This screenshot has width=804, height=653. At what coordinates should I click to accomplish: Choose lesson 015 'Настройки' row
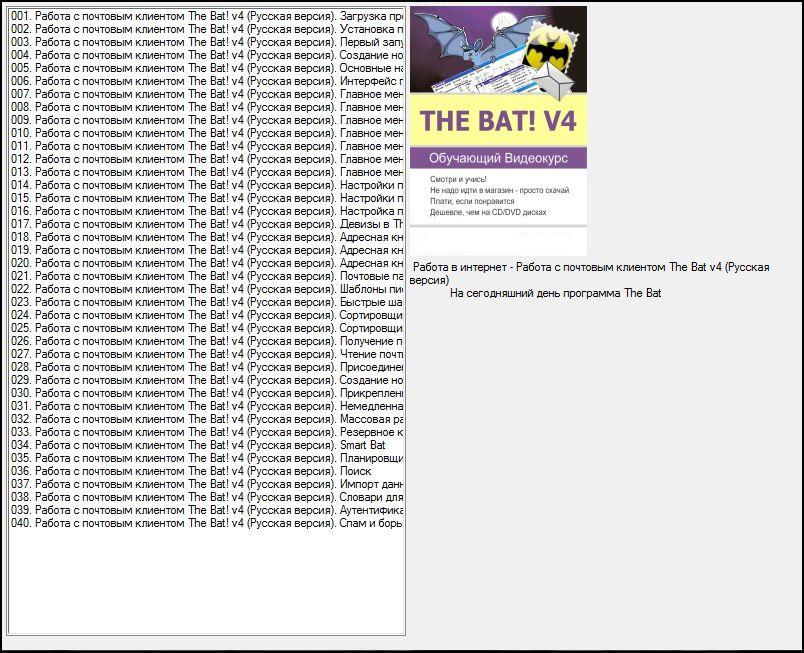pyautogui.click(x=207, y=198)
